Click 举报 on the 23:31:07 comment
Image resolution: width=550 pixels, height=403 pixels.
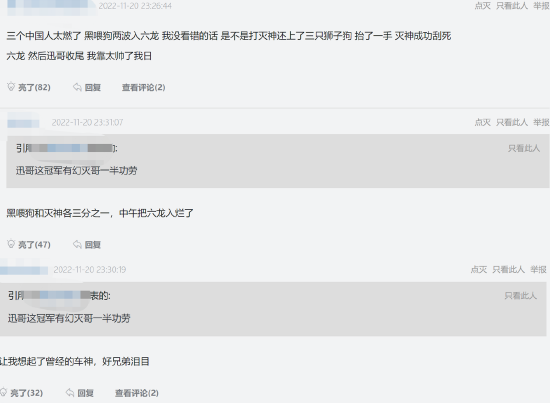tap(541, 122)
